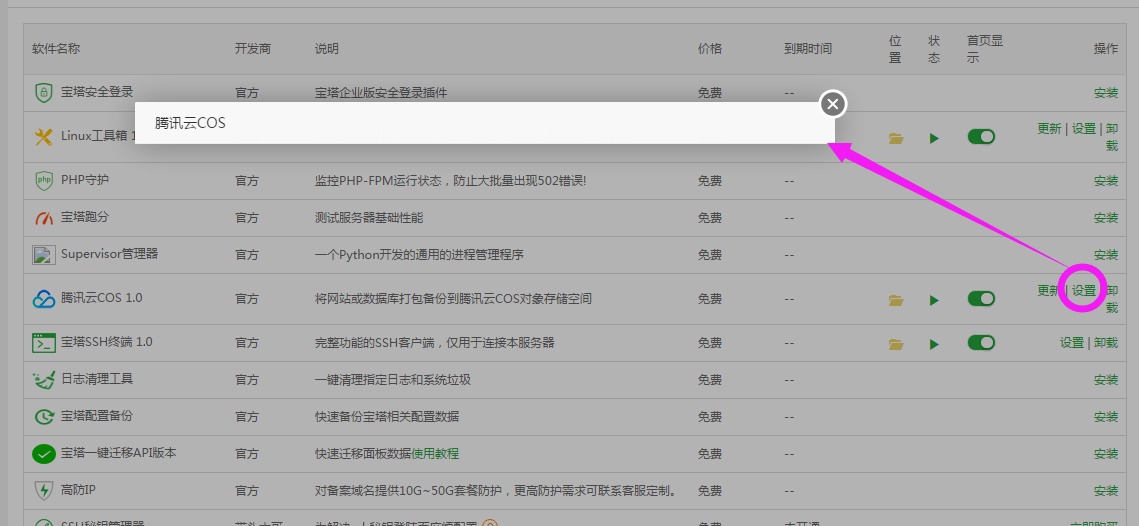Click the 宝塔安全登录 shield lock icon

click(44, 93)
